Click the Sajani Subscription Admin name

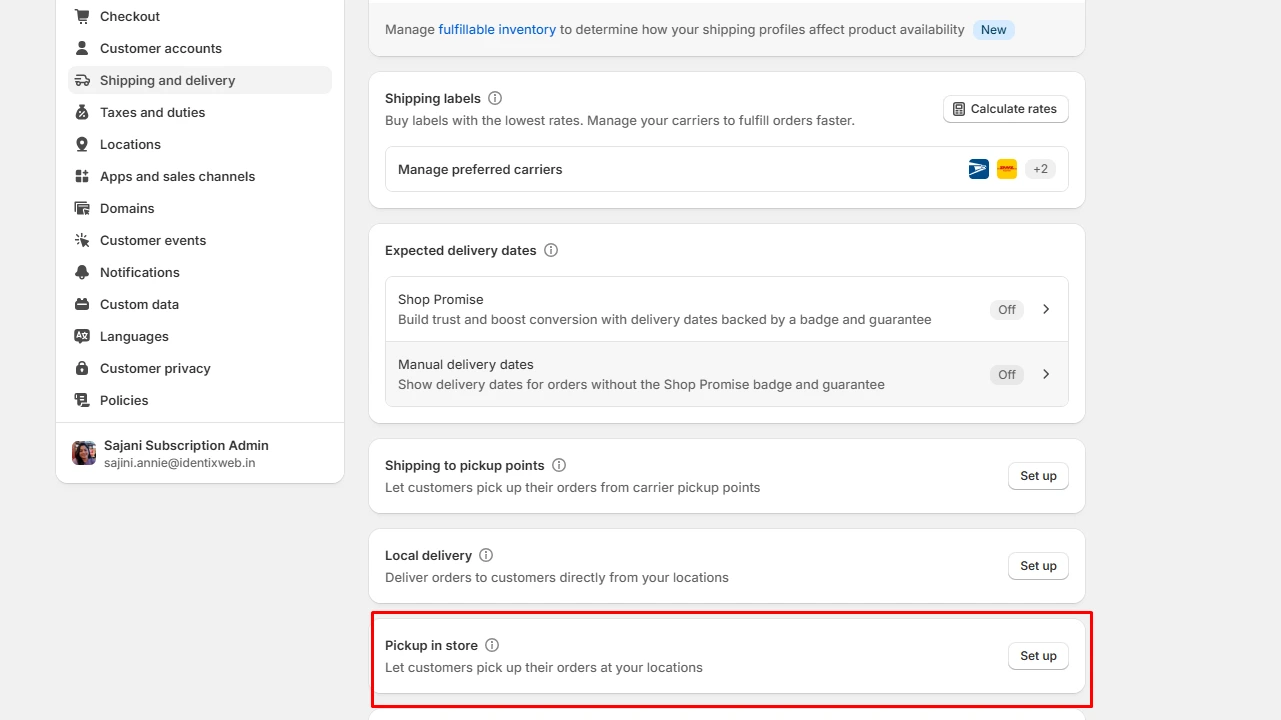[186, 445]
